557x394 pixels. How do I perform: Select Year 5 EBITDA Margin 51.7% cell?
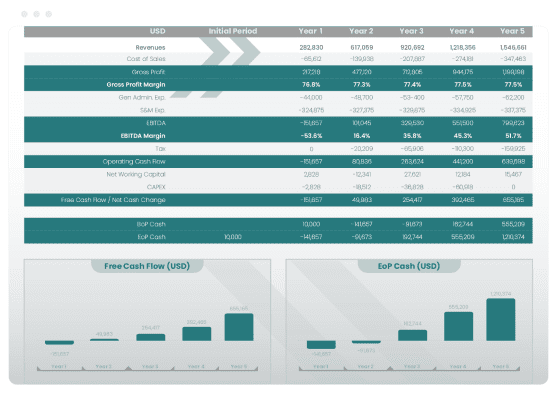click(513, 136)
